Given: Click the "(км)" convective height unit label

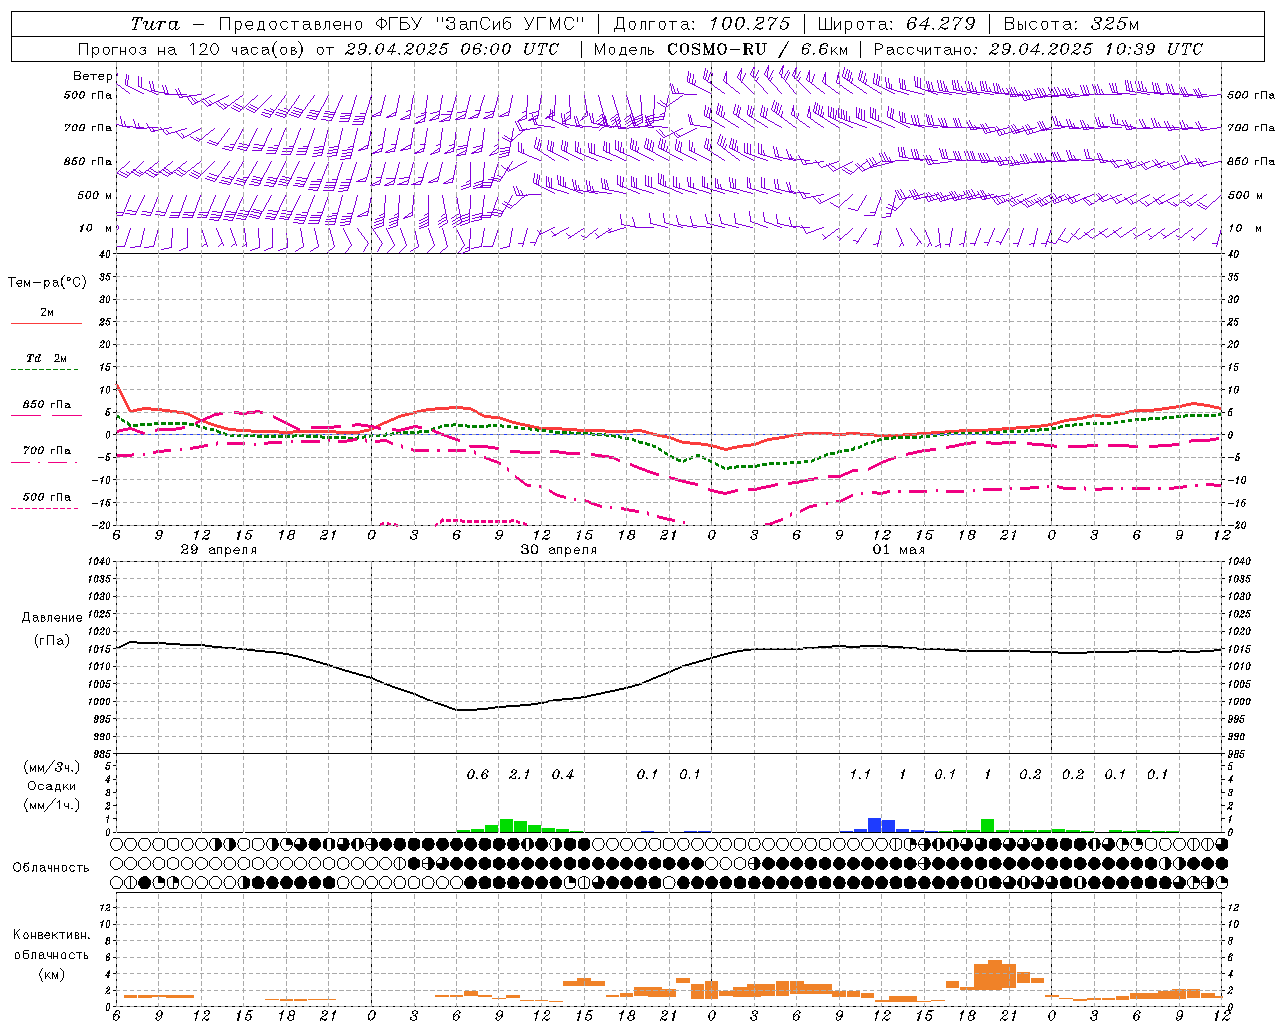Looking at the screenshot, I should (x=51, y=974).
